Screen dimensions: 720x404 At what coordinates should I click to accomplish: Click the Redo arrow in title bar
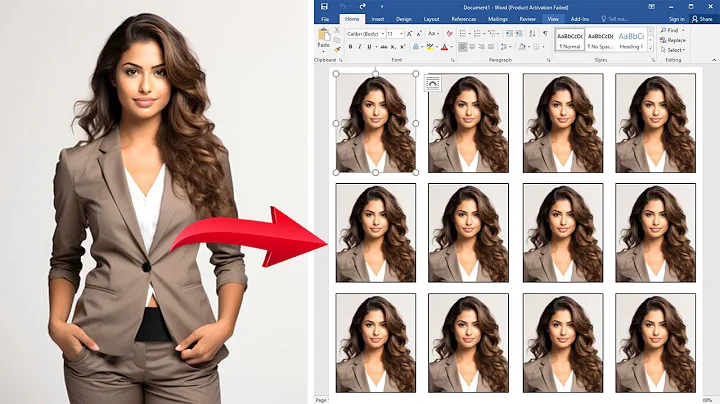363,6
